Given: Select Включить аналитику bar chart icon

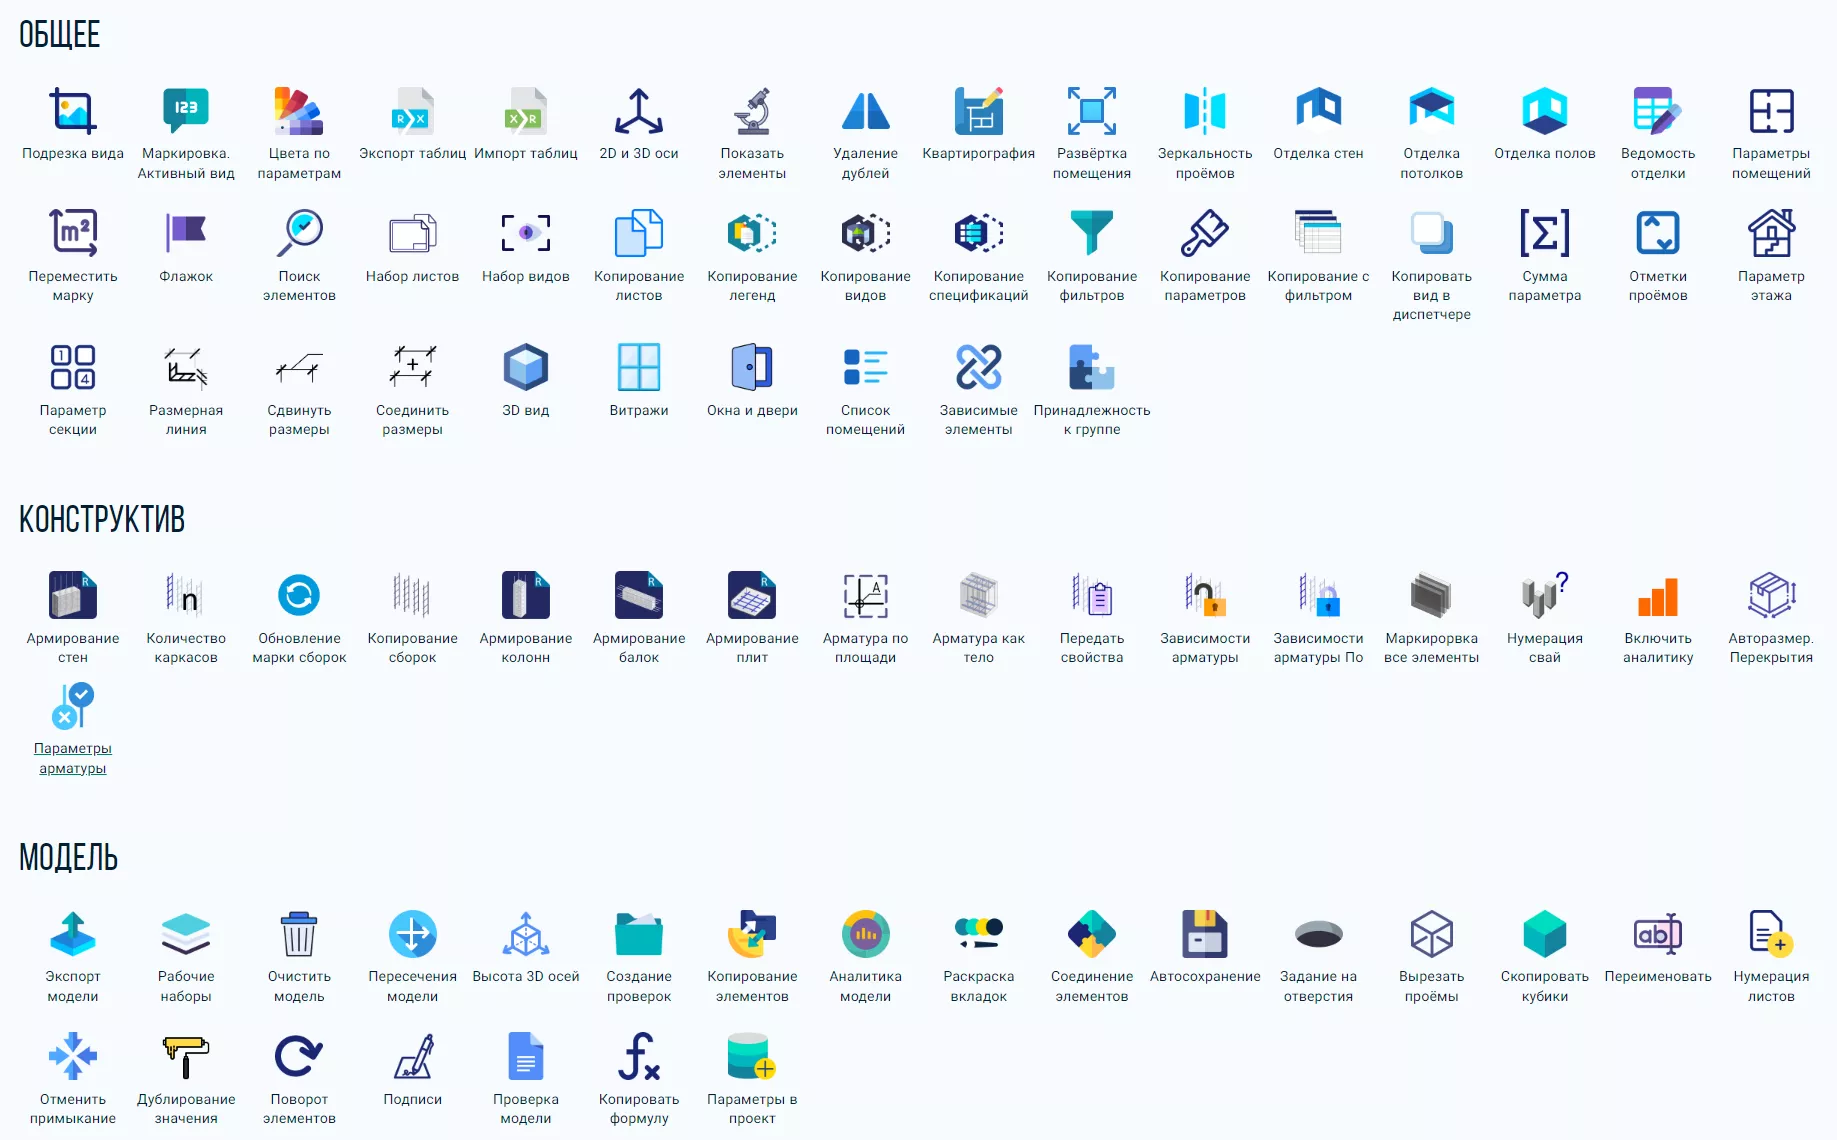Looking at the screenshot, I should [1658, 596].
